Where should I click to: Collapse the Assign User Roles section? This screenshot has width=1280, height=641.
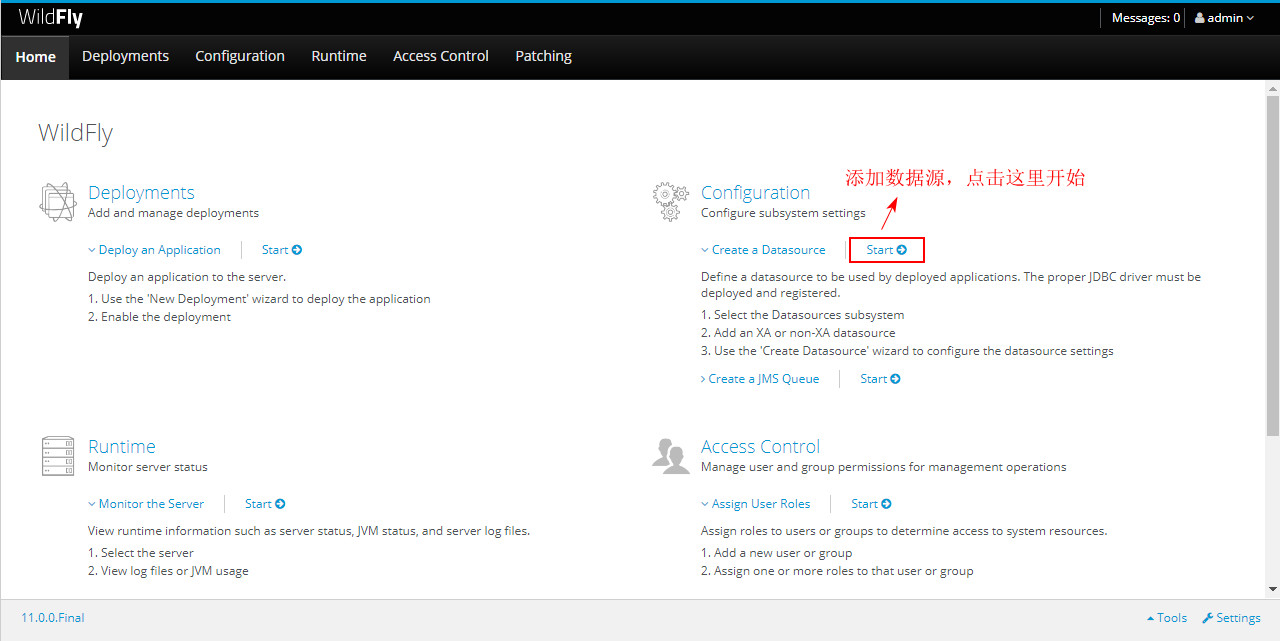756,504
